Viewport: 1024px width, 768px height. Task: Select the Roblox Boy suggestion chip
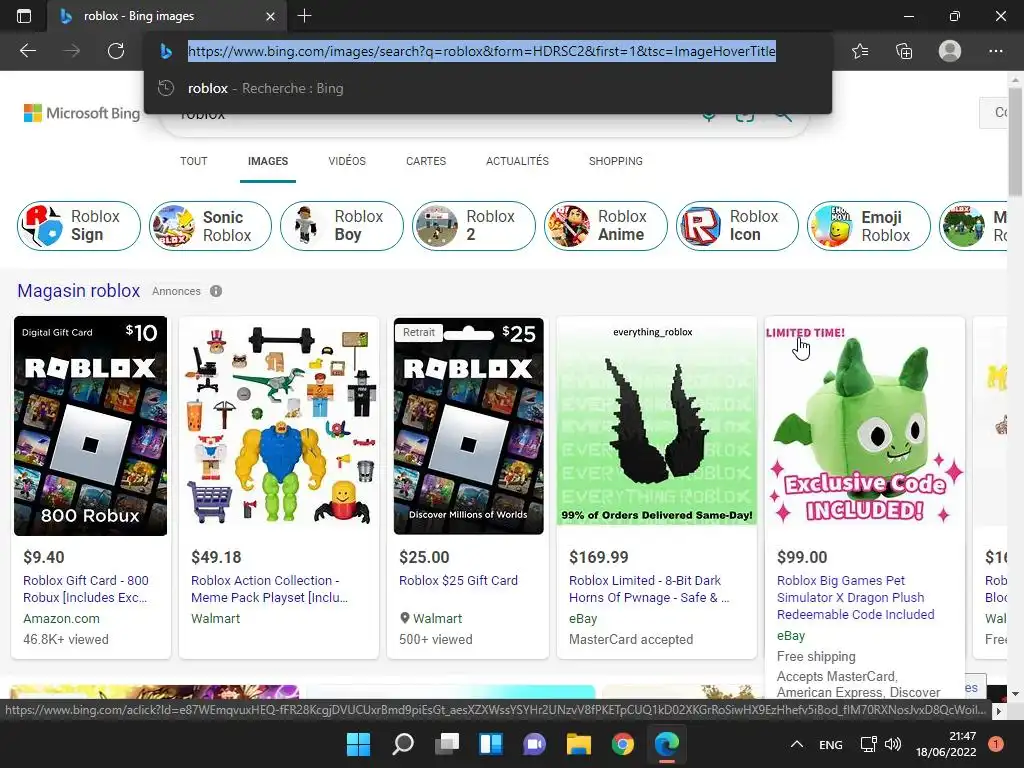tap(342, 226)
